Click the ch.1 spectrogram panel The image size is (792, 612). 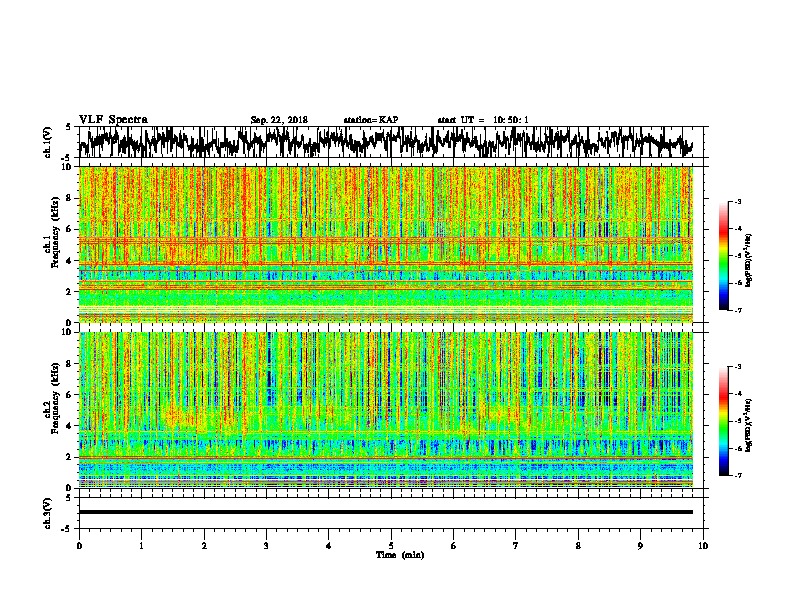point(386,244)
